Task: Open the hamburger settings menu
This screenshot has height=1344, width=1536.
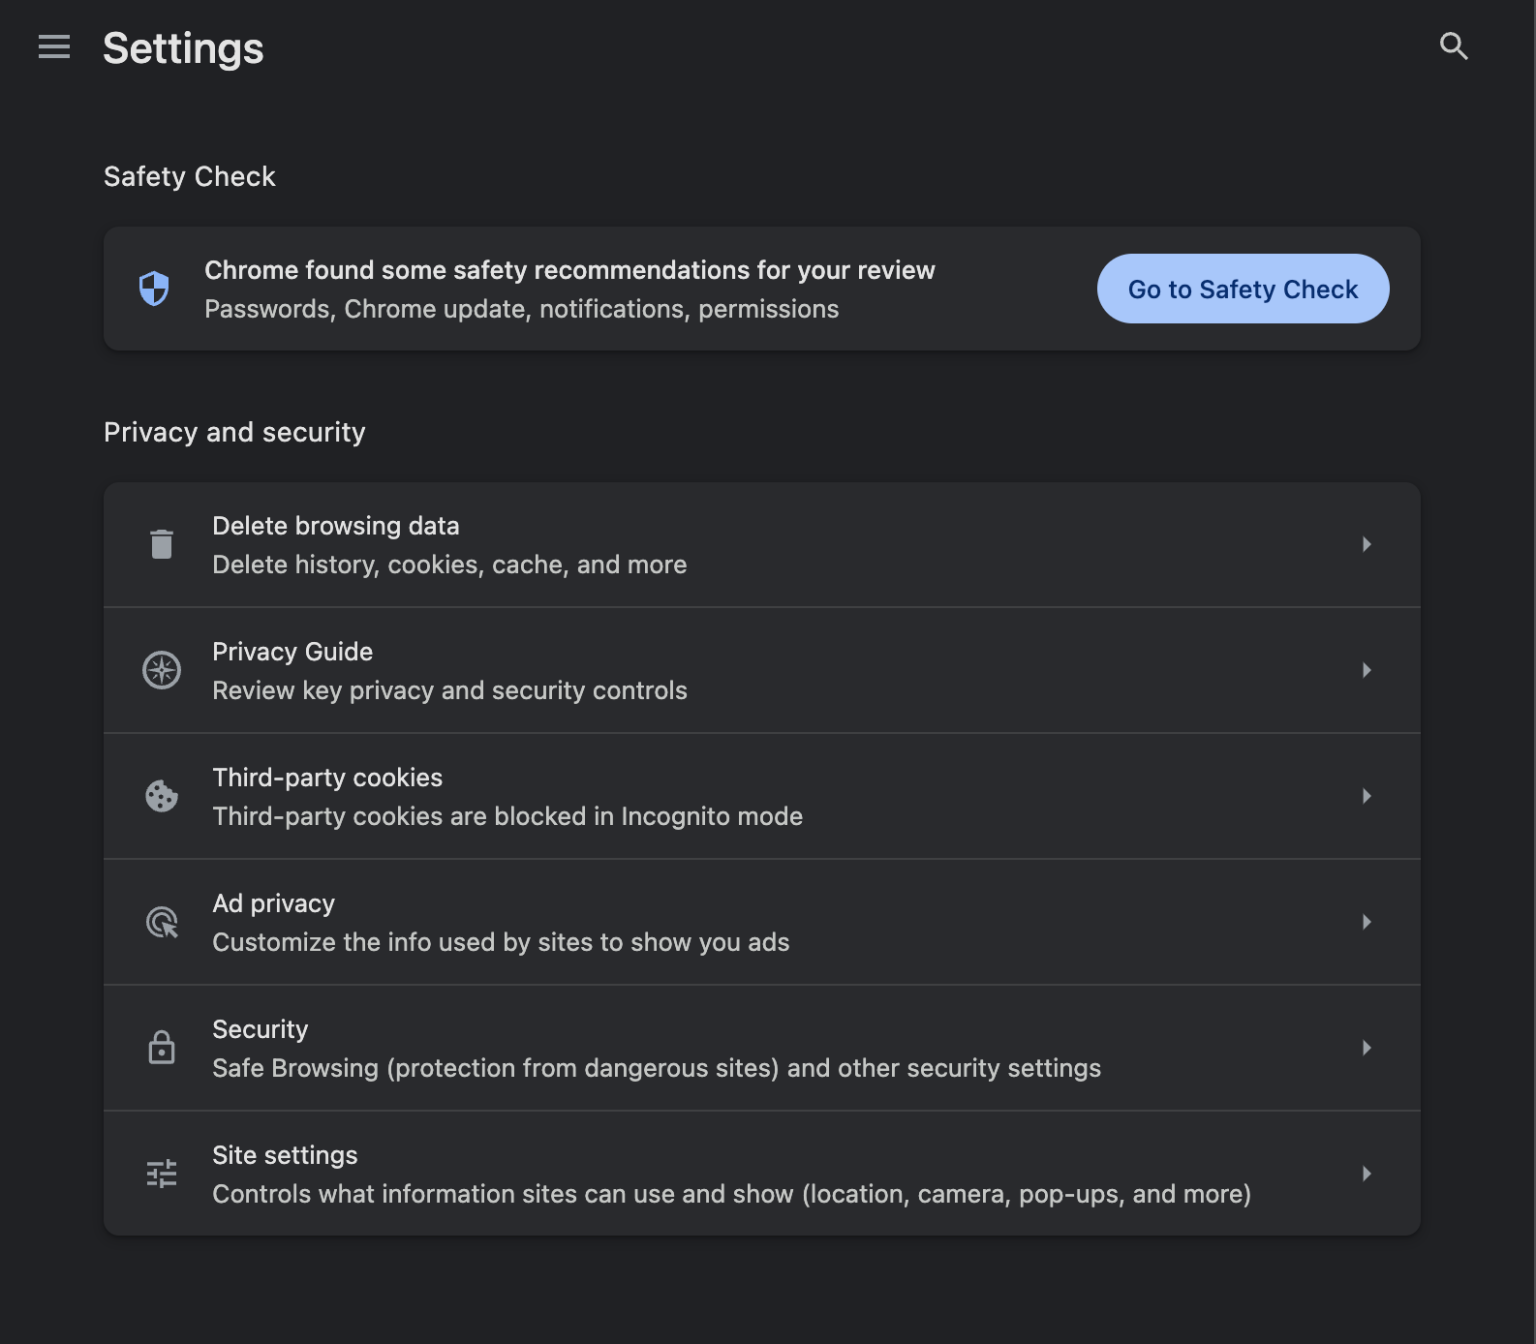Action: tap(53, 47)
